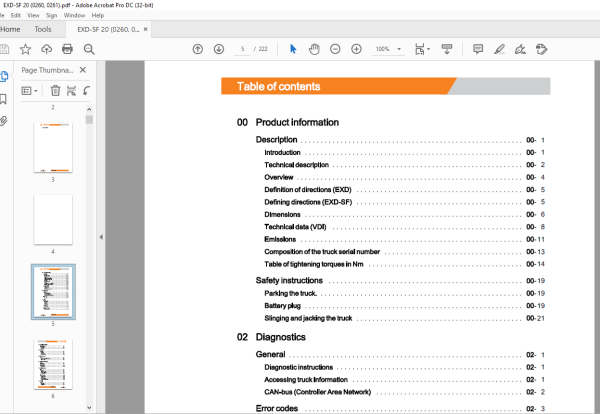
Task: Open the find text magnifier
Action: (89, 49)
